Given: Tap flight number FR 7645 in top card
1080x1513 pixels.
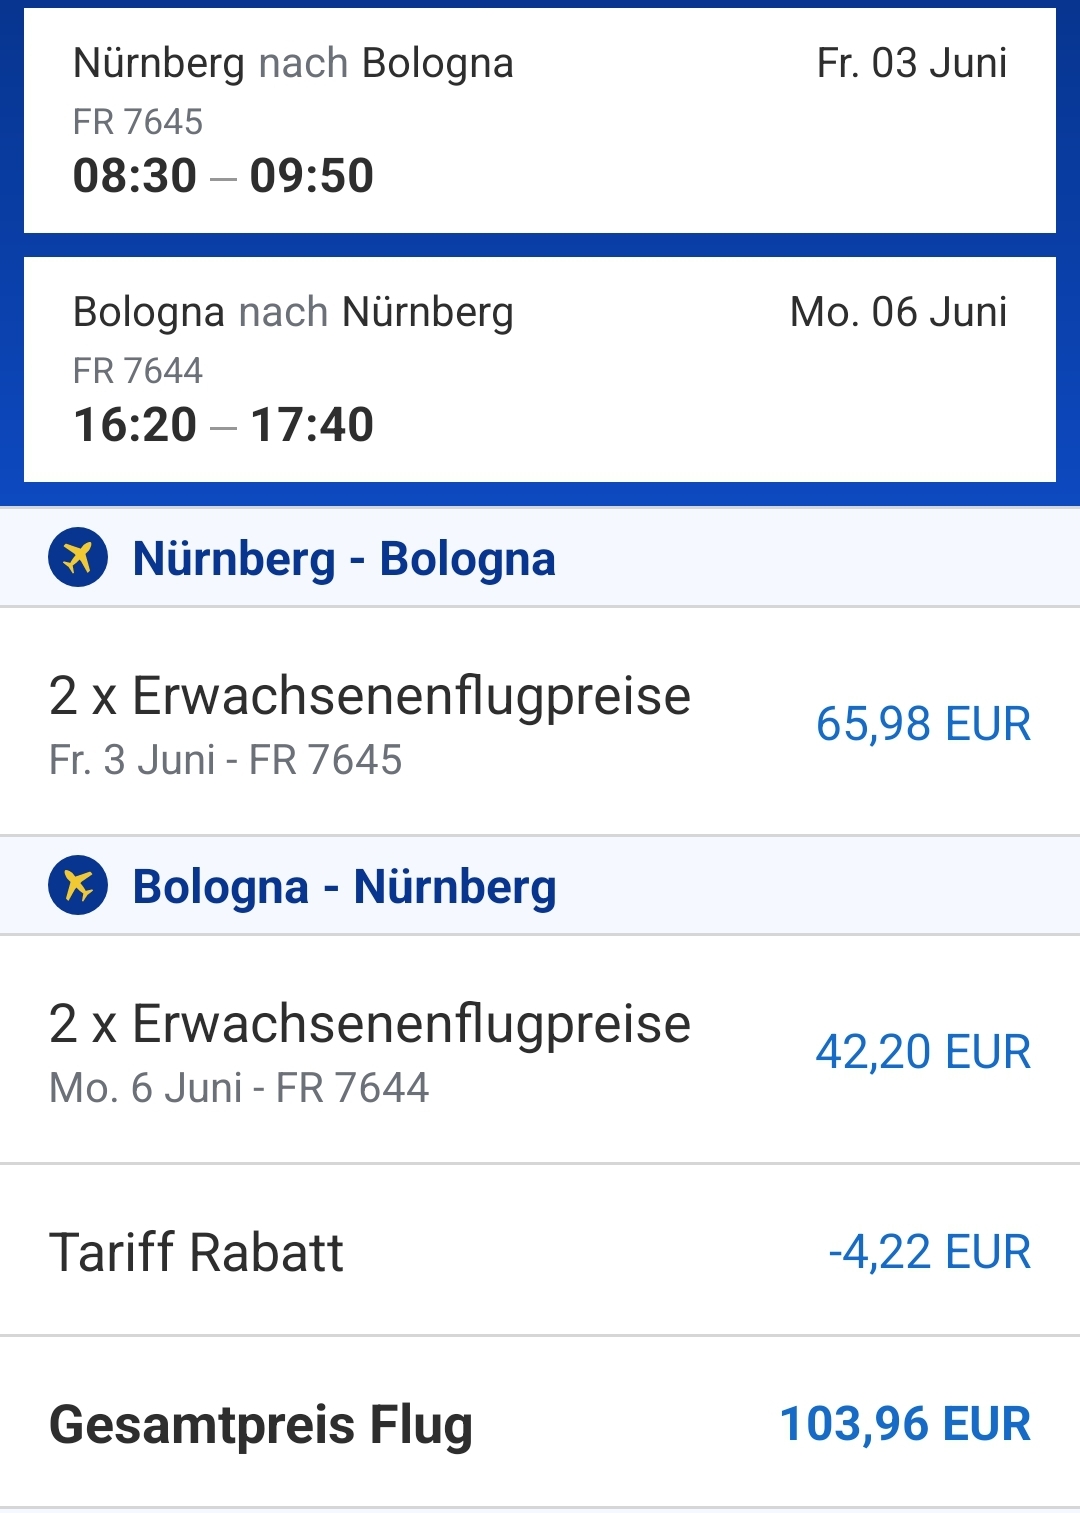Looking at the screenshot, I should click(x=138, y=122).
